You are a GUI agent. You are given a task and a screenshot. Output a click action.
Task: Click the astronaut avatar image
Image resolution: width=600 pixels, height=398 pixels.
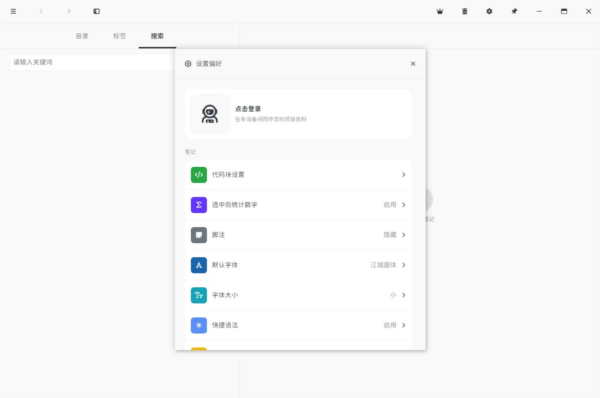[x=210, y=114]
